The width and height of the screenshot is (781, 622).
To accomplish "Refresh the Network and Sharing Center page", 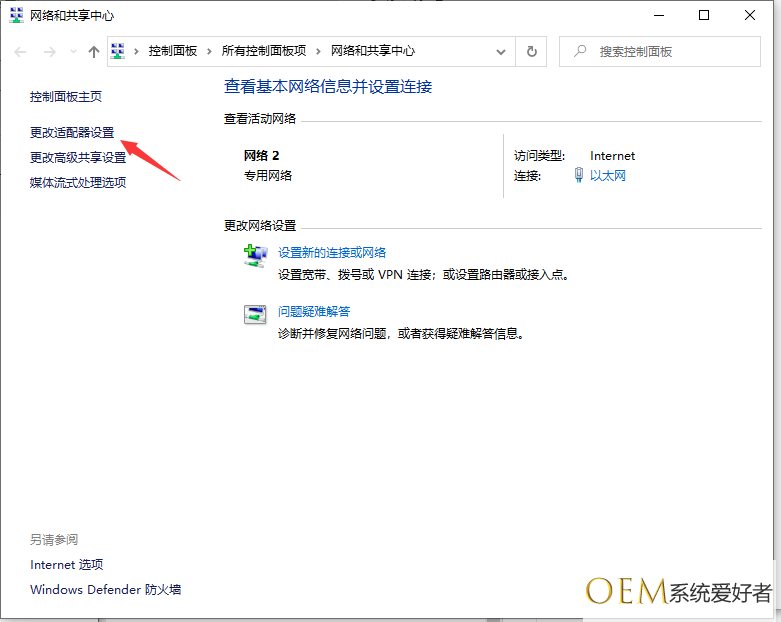I will pyautogui.click(x=532, y=51).
